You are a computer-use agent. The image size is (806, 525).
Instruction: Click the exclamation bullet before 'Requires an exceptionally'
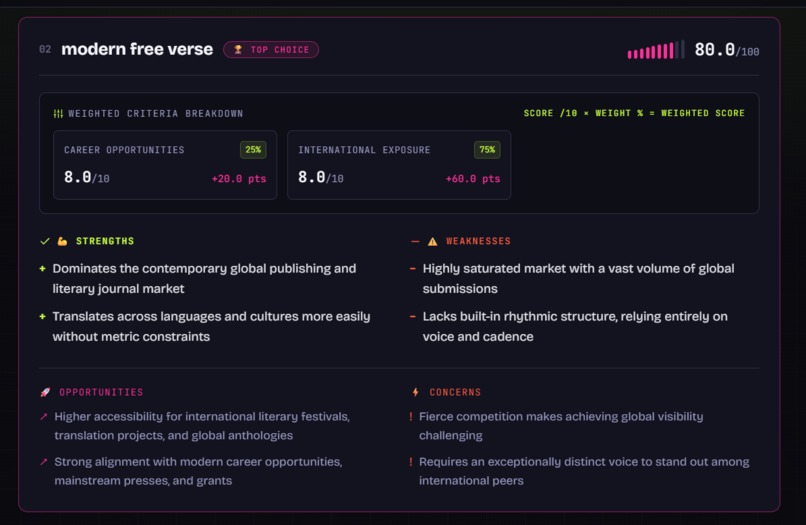[x=411, y=462]
